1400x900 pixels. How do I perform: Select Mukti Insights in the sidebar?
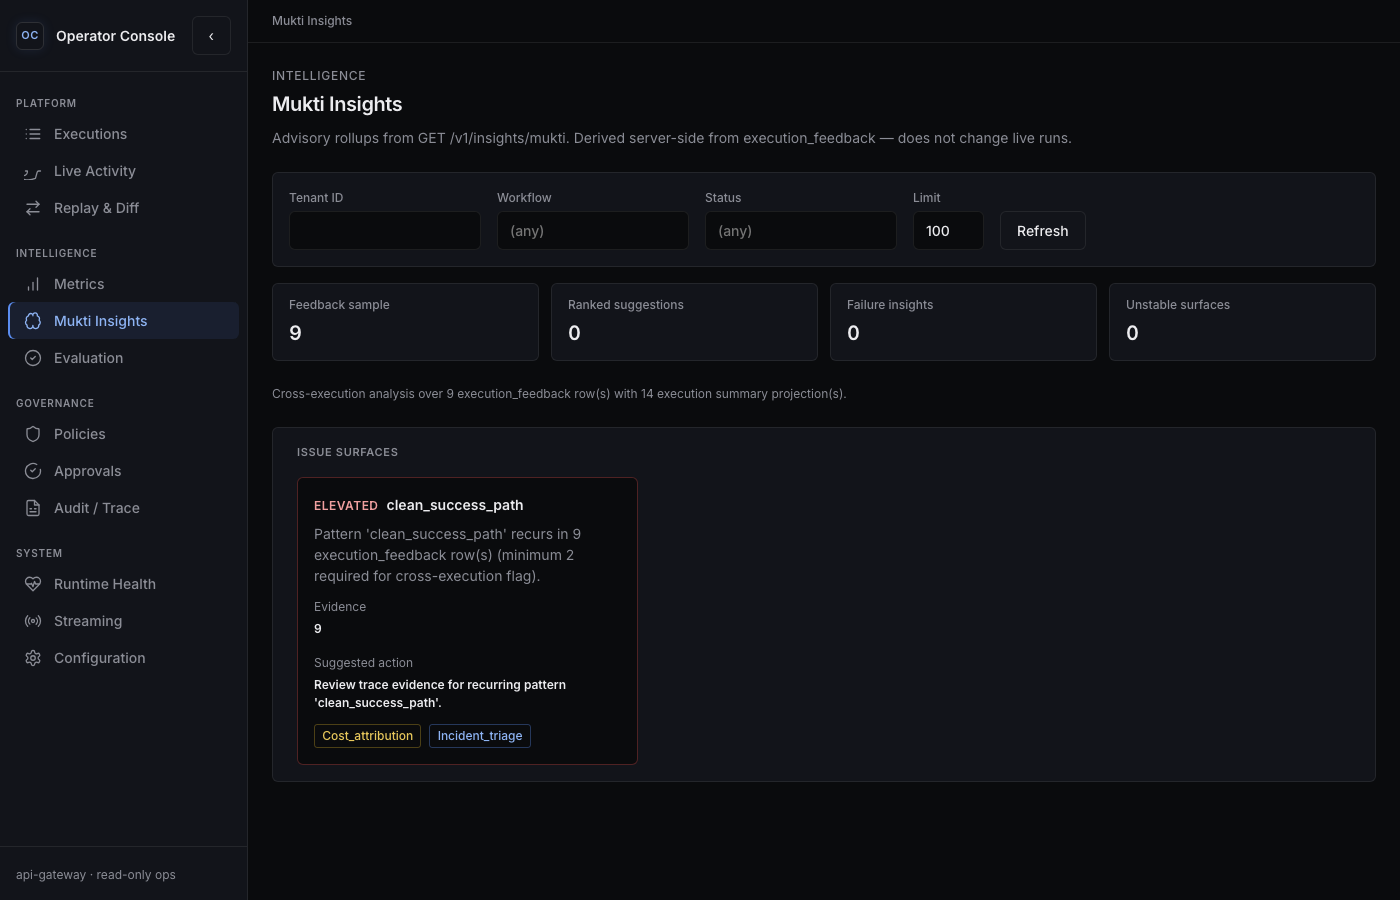coord(124,321)
